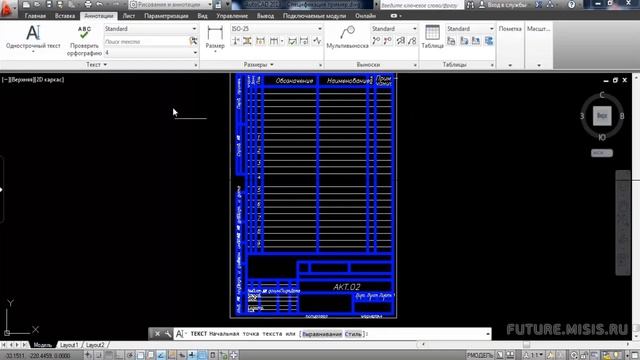This screenshot has width=640, height=360.
Task: Switch to the Вывод ribbon tab
Action: tap(265, 16)
